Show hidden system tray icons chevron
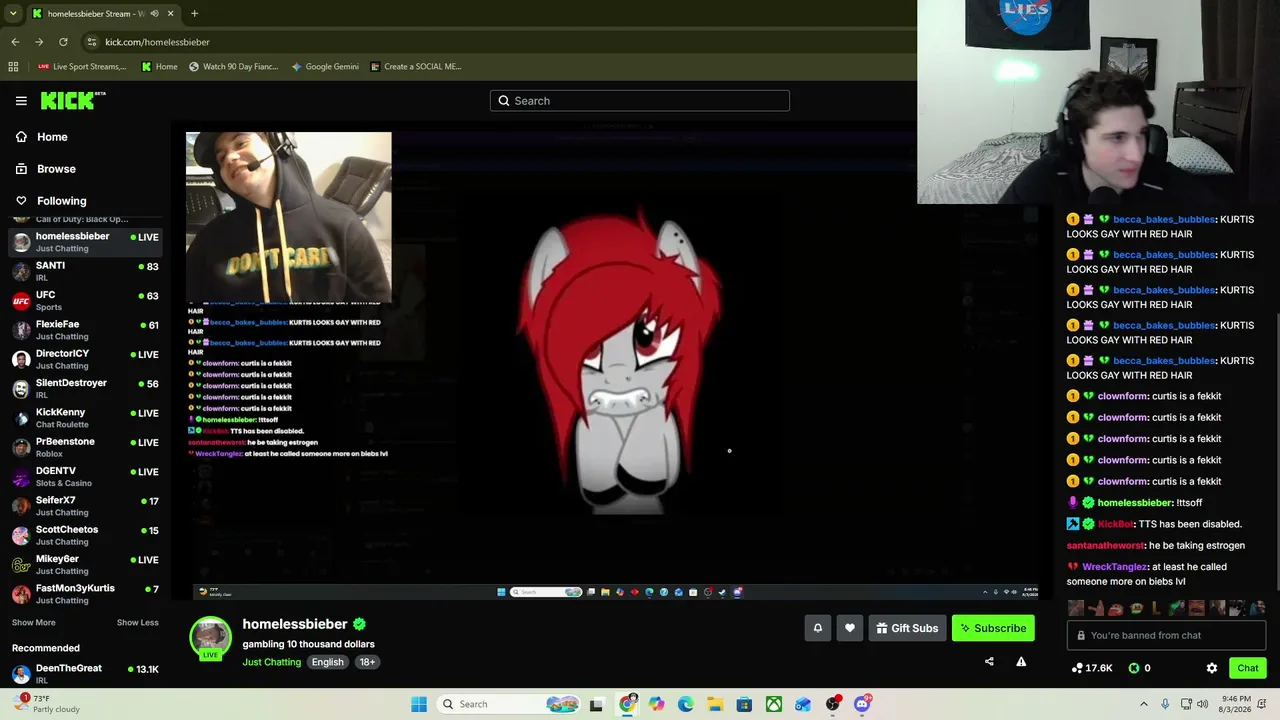 [x=1144, y=704]
